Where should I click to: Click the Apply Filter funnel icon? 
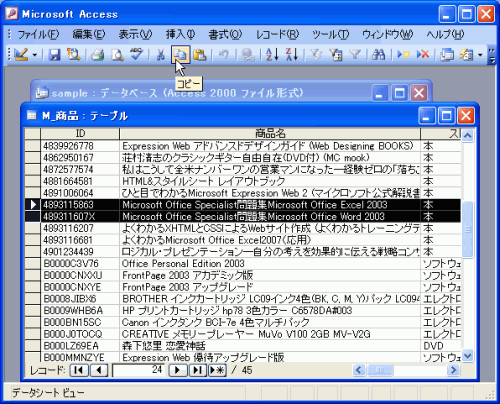(355, 54)
